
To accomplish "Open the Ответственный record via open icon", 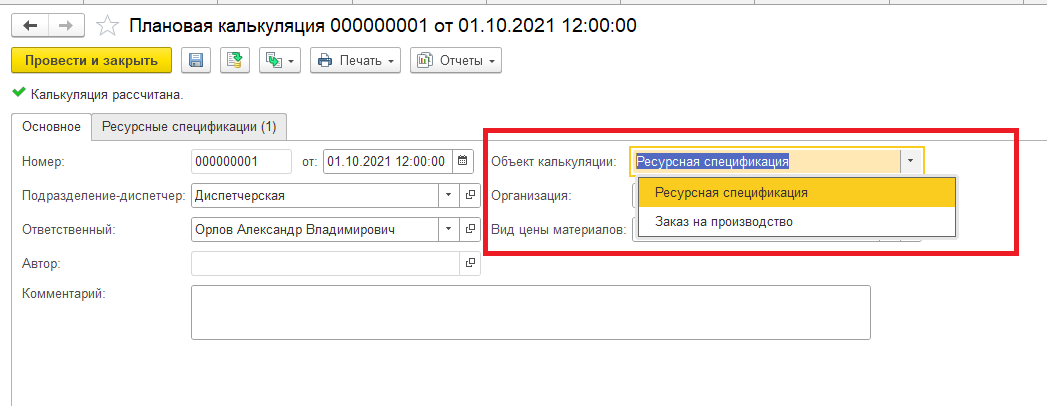I will (469, 230).
